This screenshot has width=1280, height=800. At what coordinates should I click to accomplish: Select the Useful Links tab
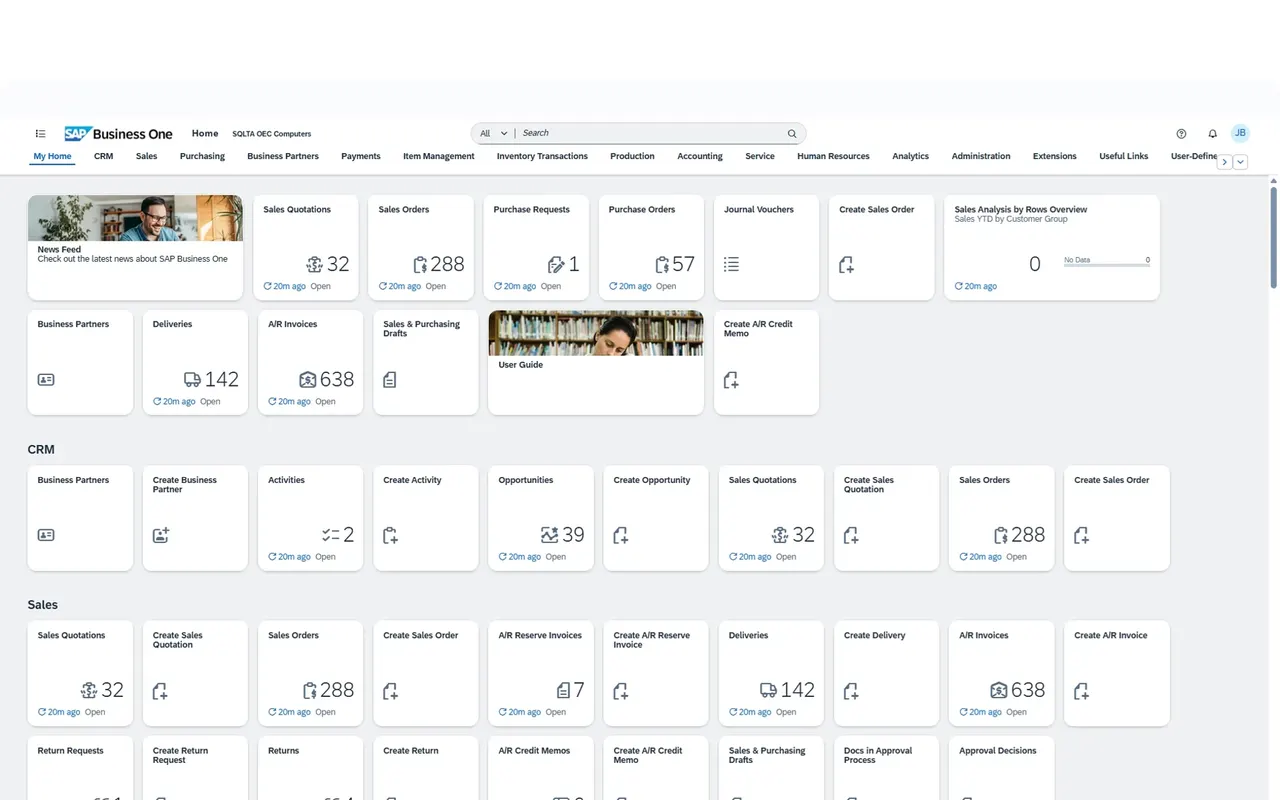1124,156
